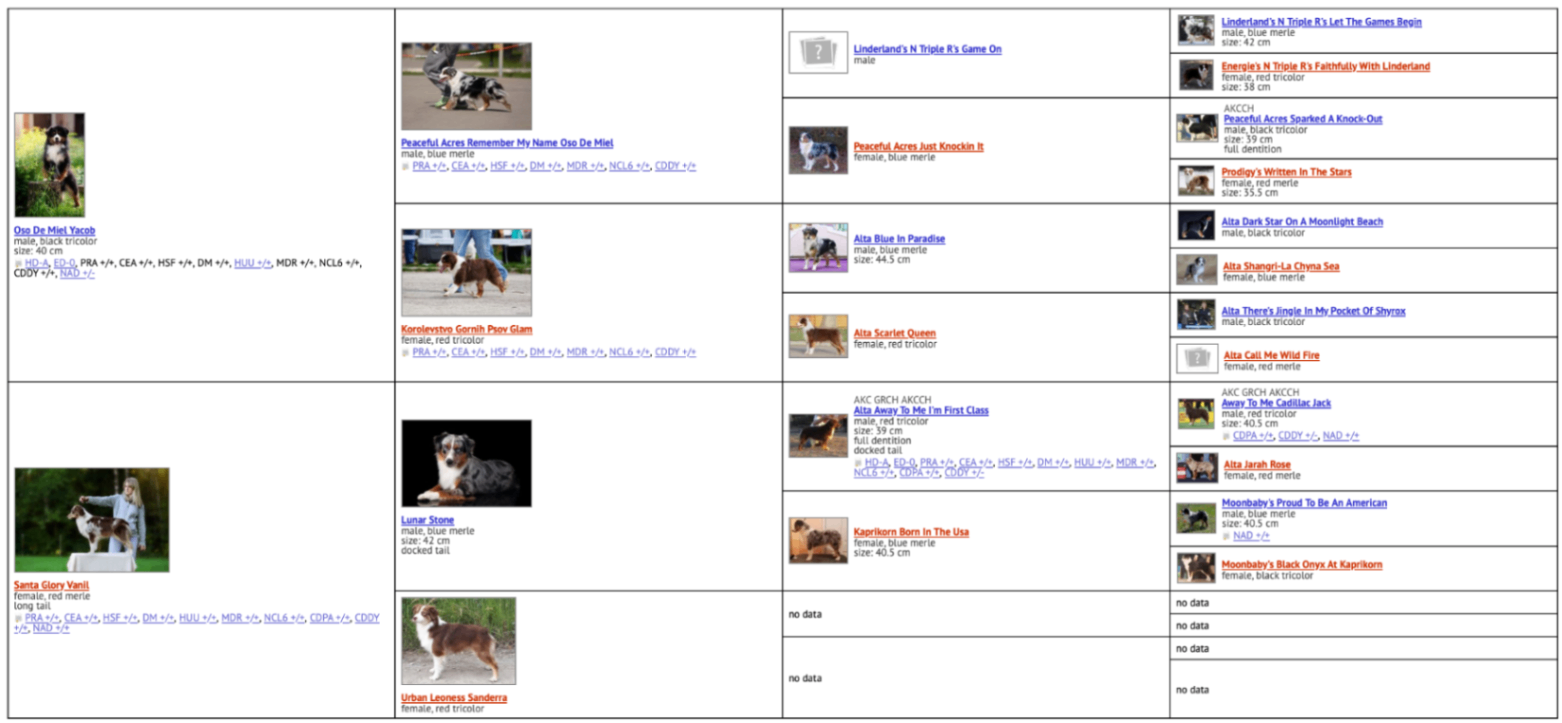Screen dimensions: 1562x723
Task: Click Alta Scarlet Queen thumbnail
Action: pos(818,336)
